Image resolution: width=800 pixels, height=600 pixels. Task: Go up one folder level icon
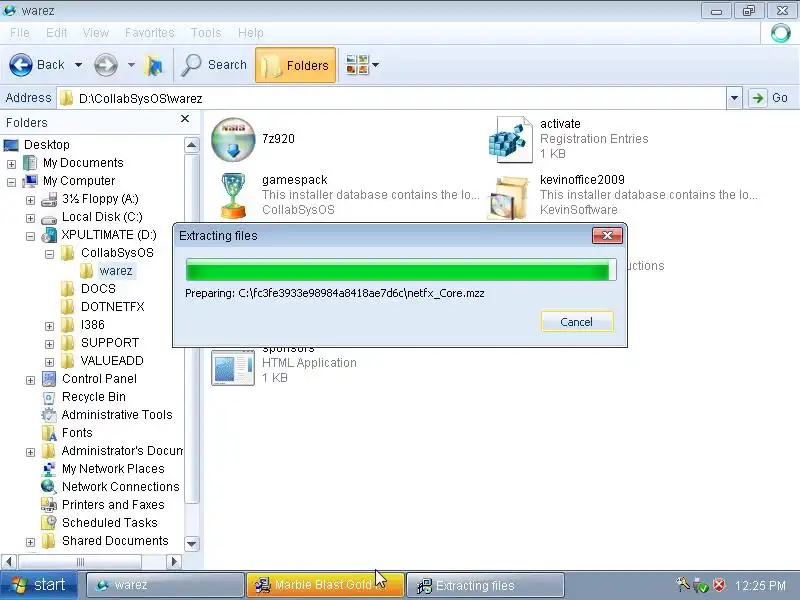pos(154,65)
